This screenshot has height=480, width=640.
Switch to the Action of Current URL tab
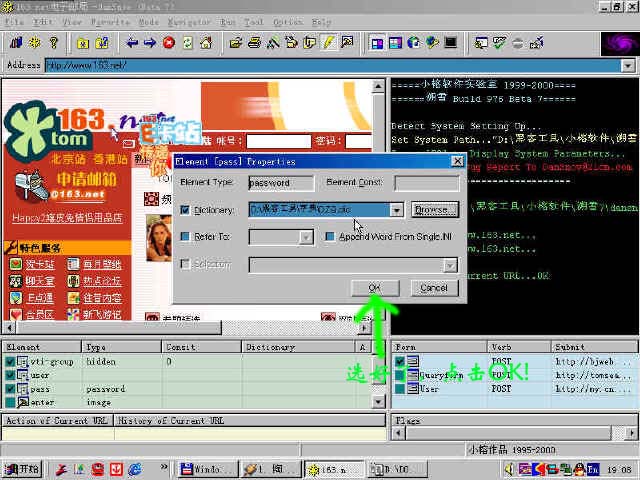point(57,420)
